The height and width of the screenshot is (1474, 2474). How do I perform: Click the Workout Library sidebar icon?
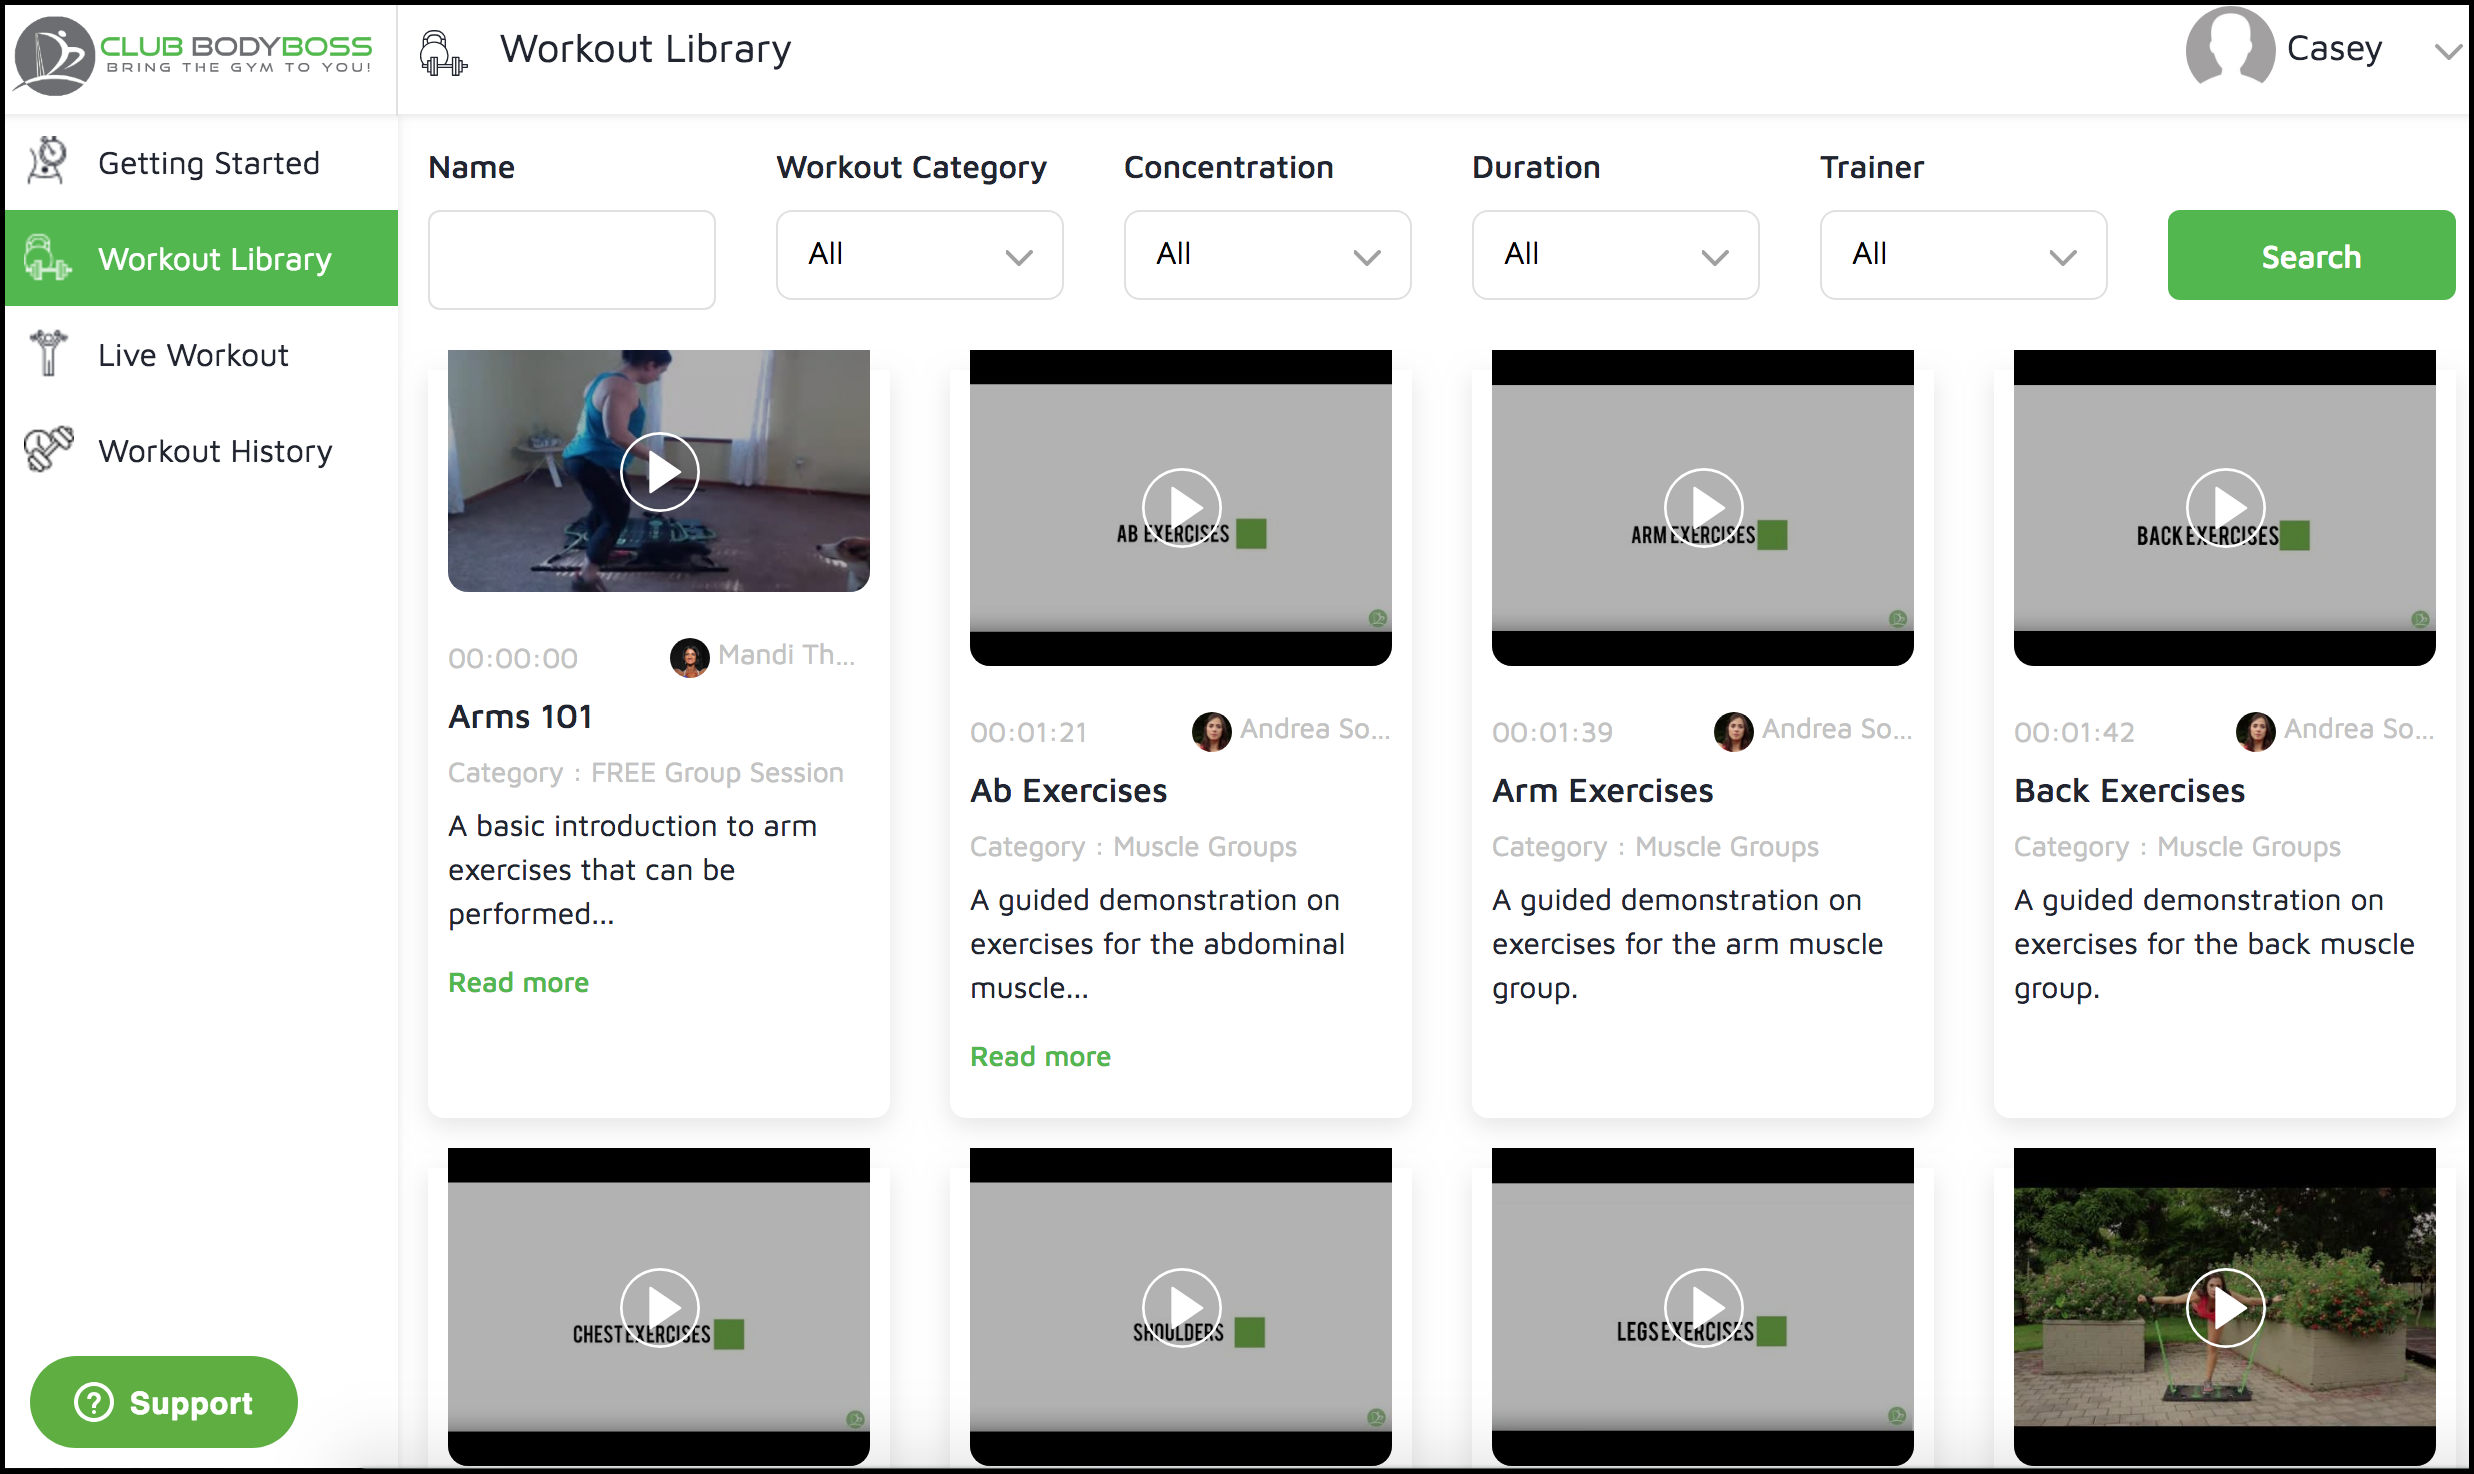click(x=47, y=258)
